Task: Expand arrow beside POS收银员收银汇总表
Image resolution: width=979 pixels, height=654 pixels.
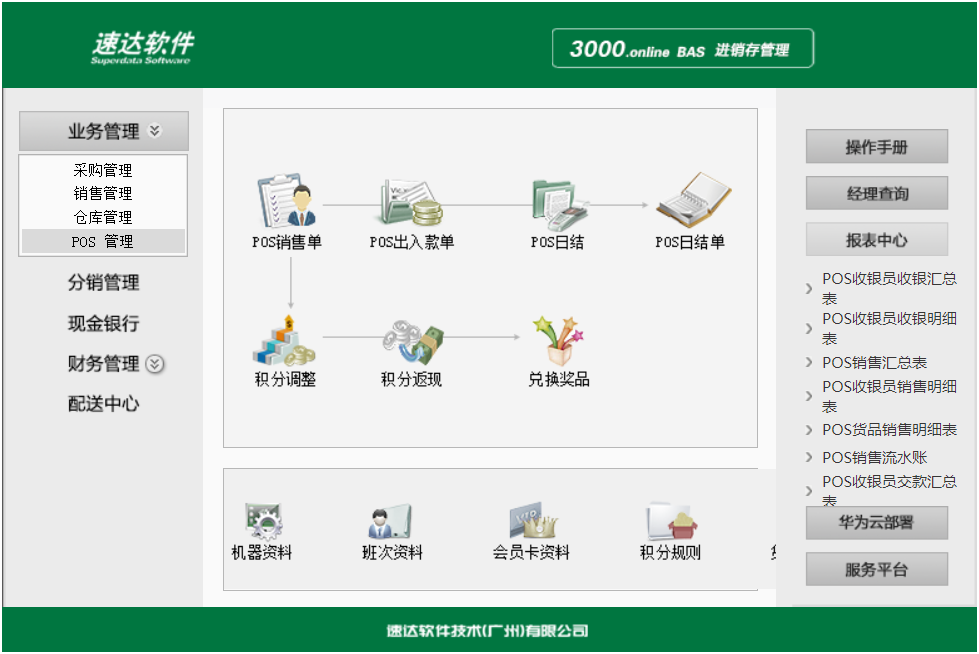Action: [809, 289]
